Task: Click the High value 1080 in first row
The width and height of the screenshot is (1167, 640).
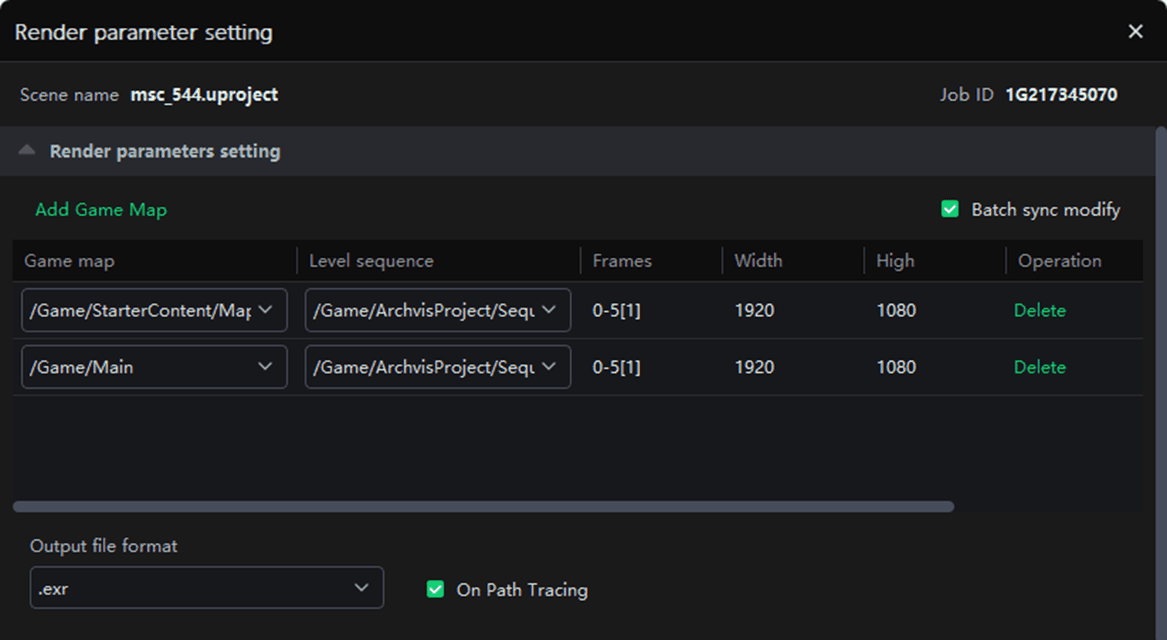Action: (x=896, y=310)
